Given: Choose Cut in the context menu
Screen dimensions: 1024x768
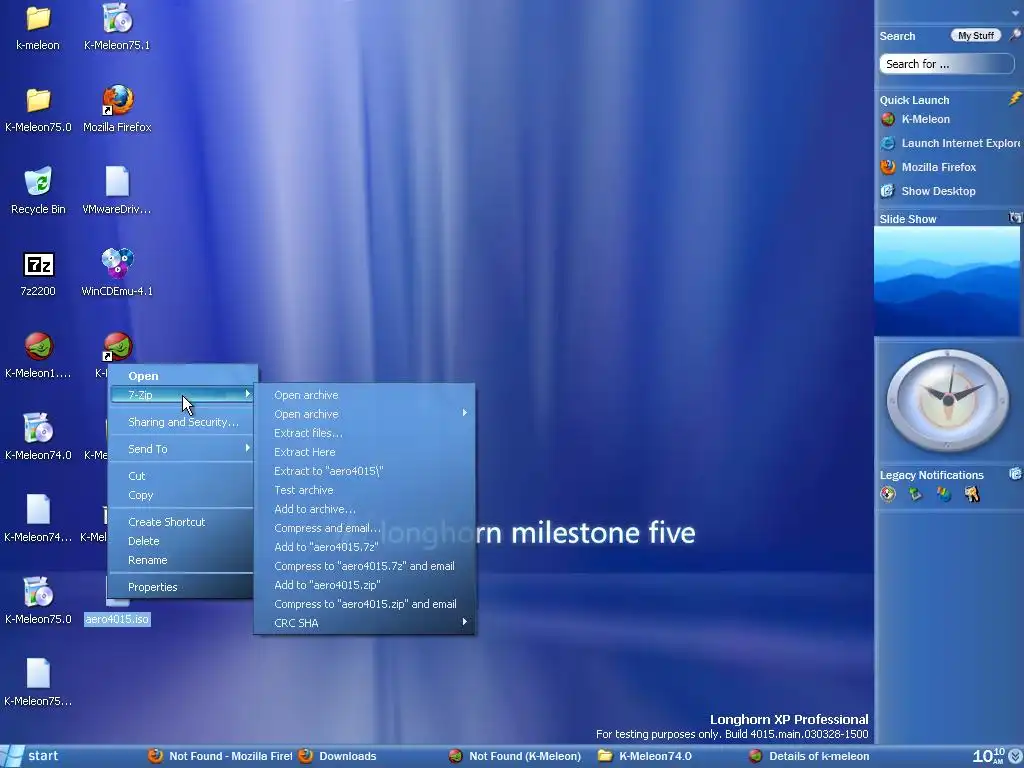Looking at the screenshot, I should pos(183,476).
